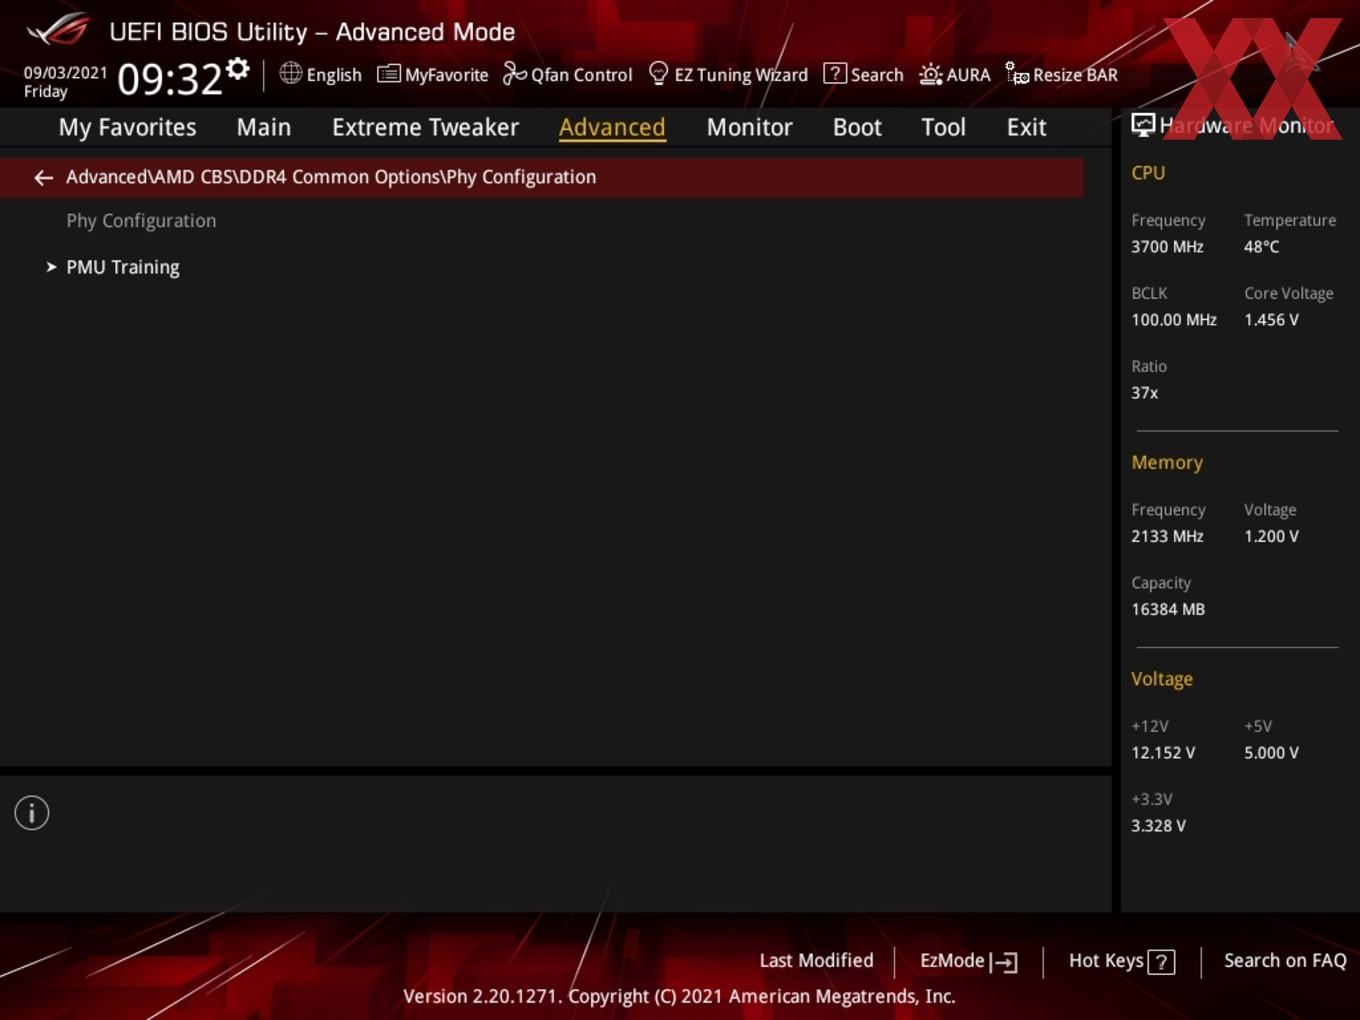Click +3.3V reading 3.328 V
Image resolution: width=1360 pixels, height=1020 pixels.
[1158, 826]
